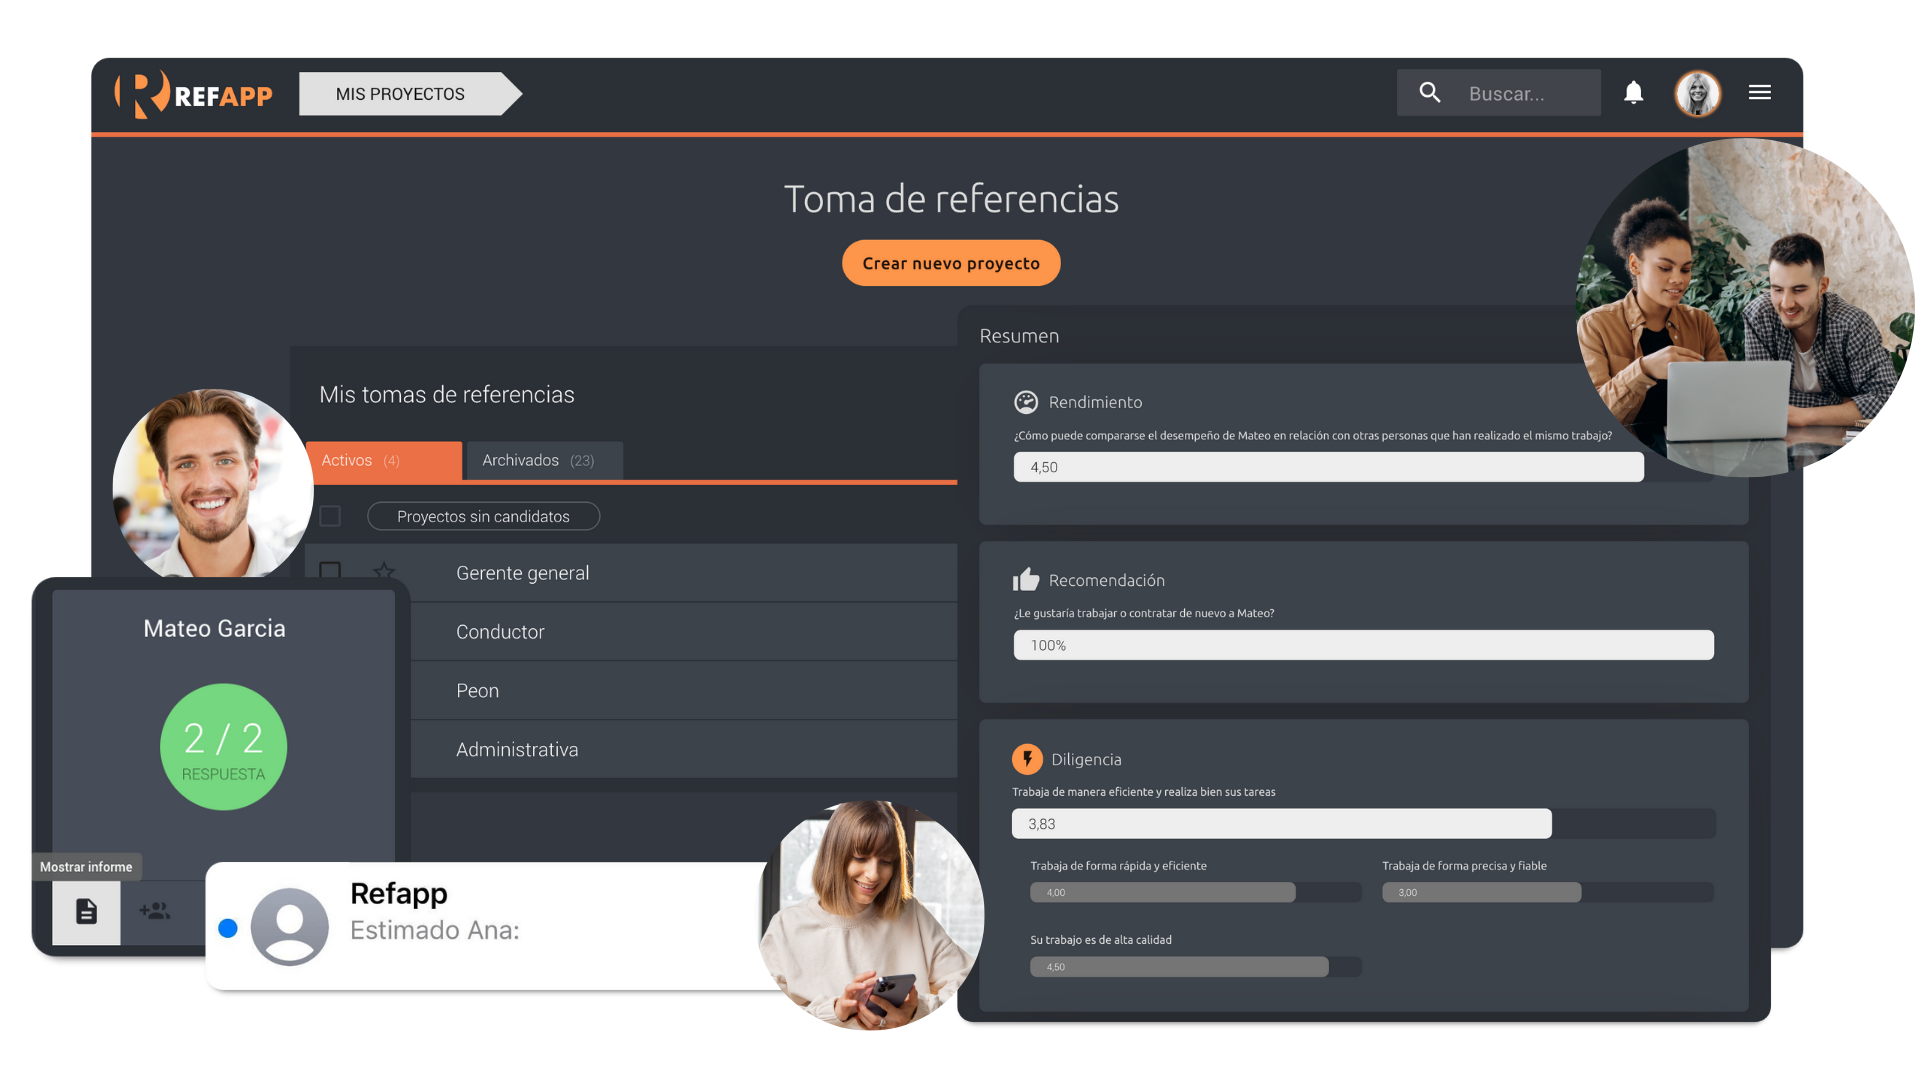Click the Diligencia lightning icon
1920x1080 pixels.
click(1028, 758)
